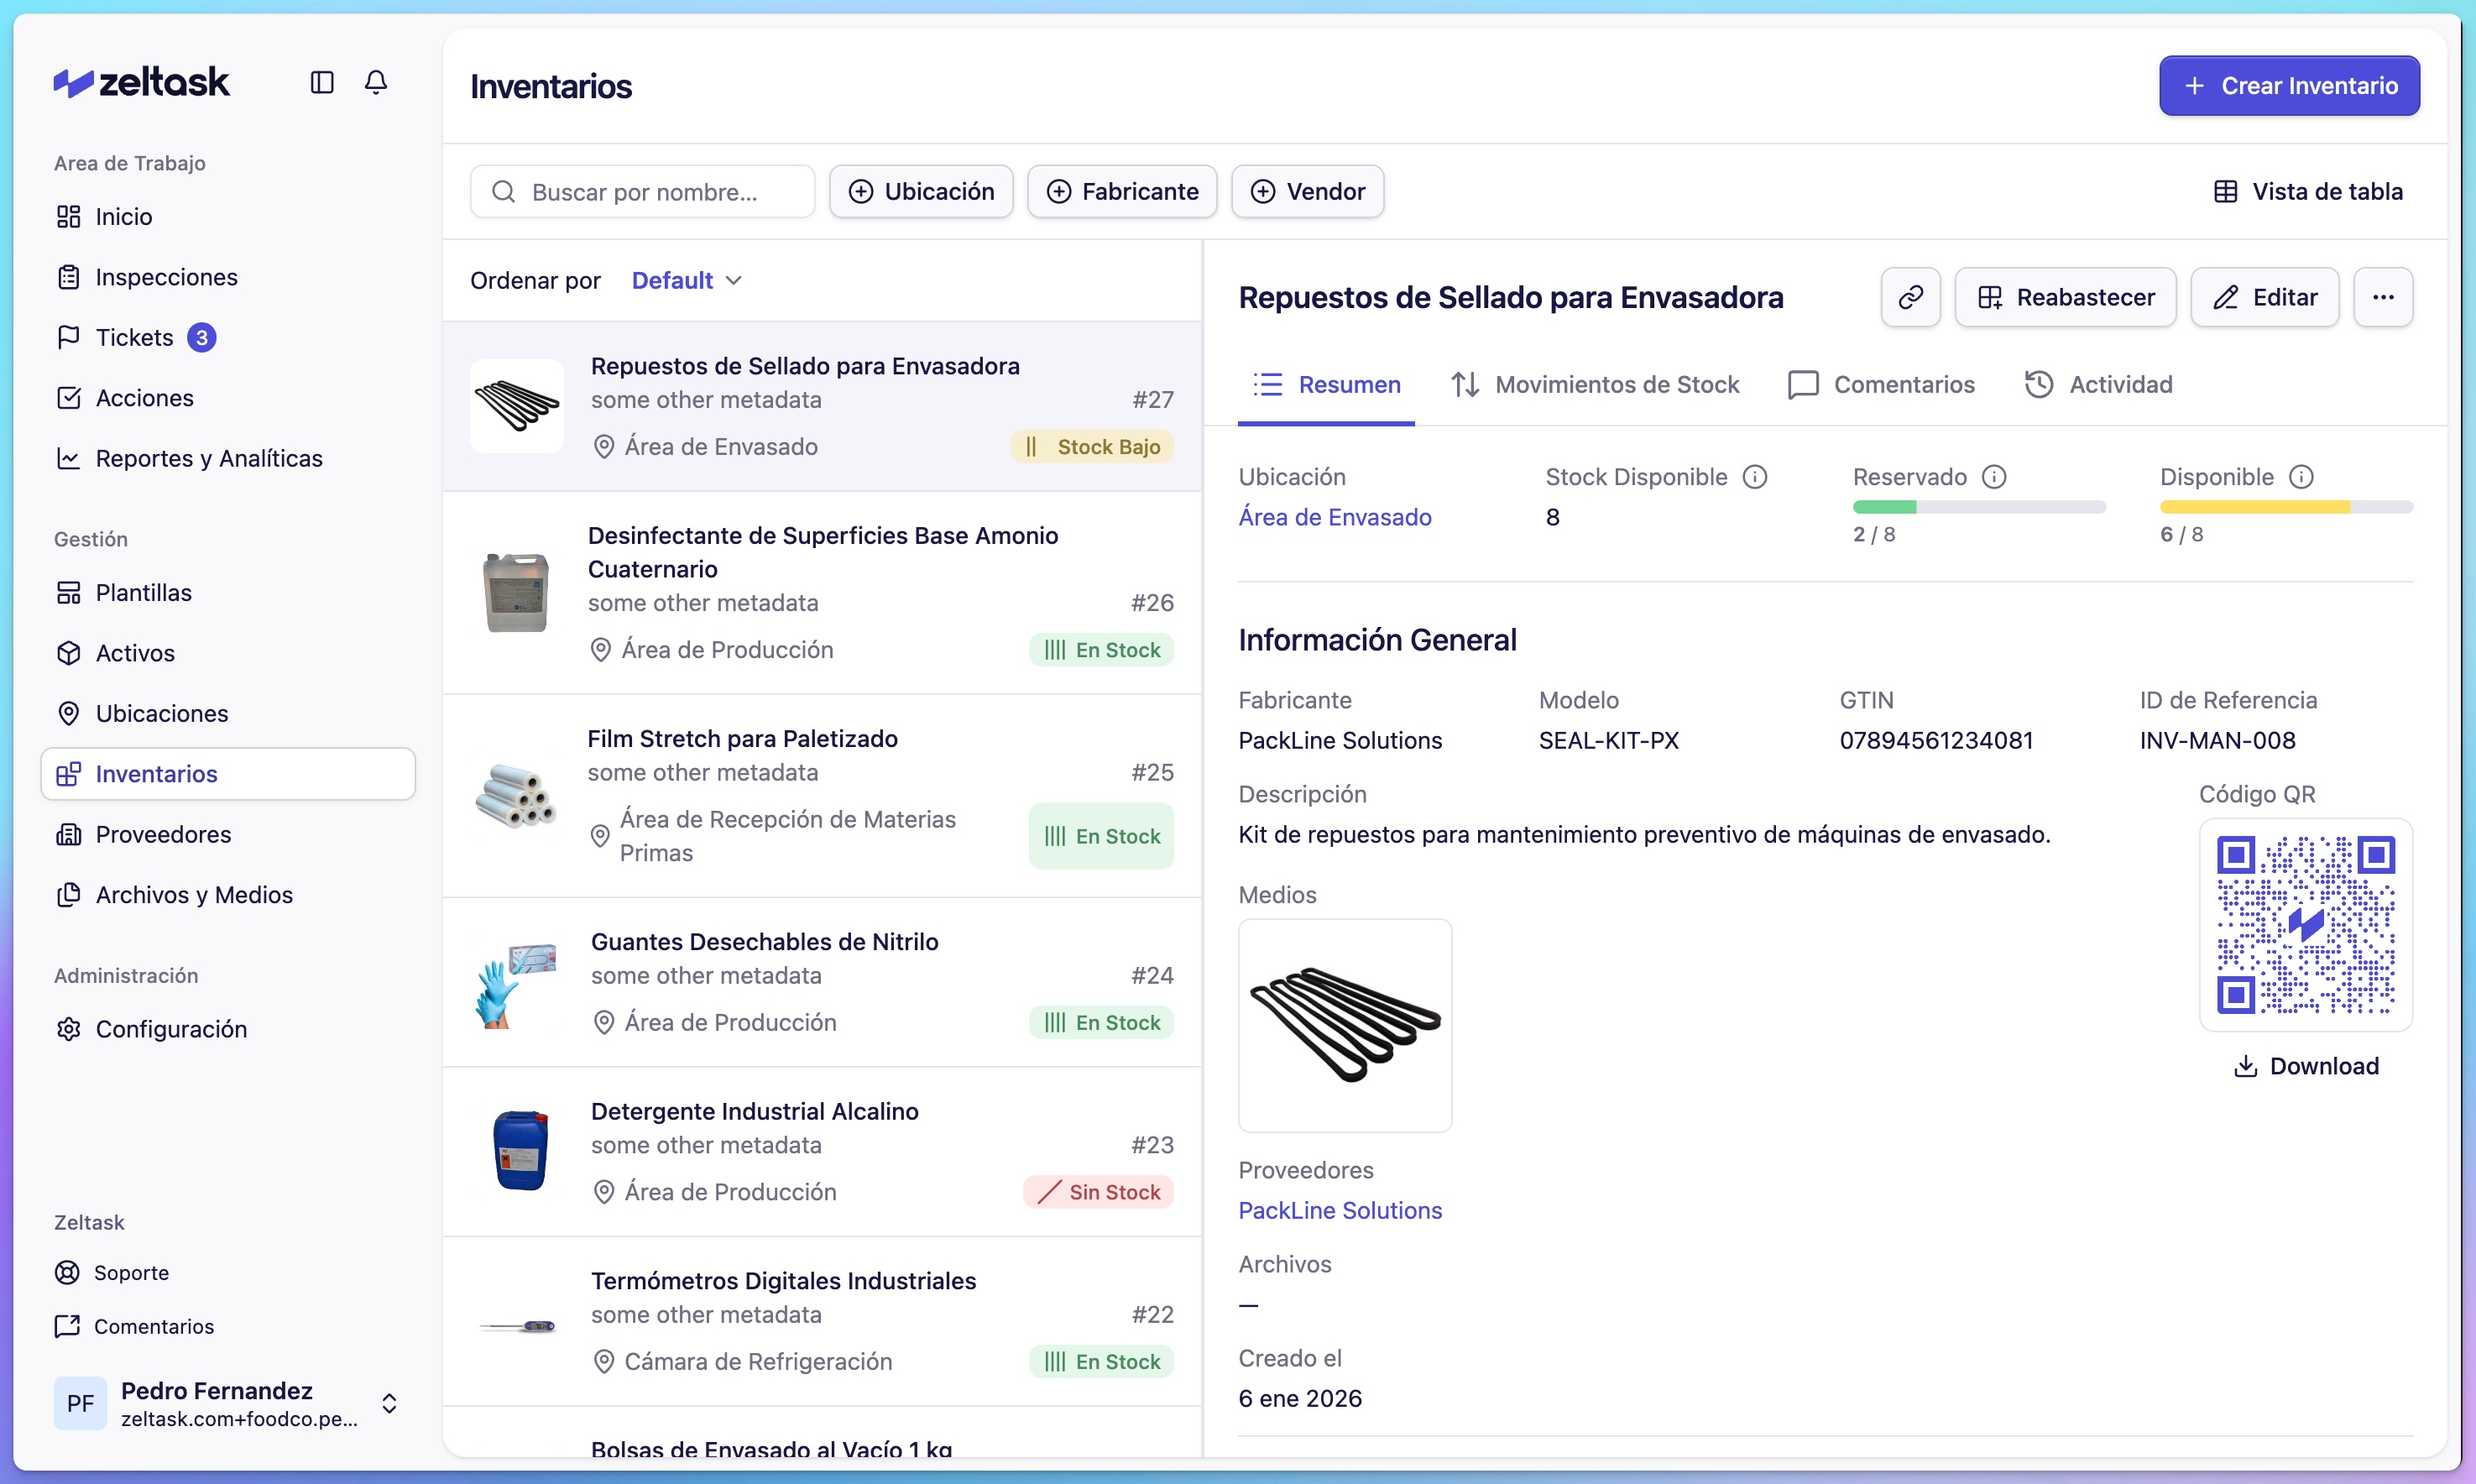Open the Comentarios tab in detail panel
2476x1484 pixels.
pos(1882,385)
